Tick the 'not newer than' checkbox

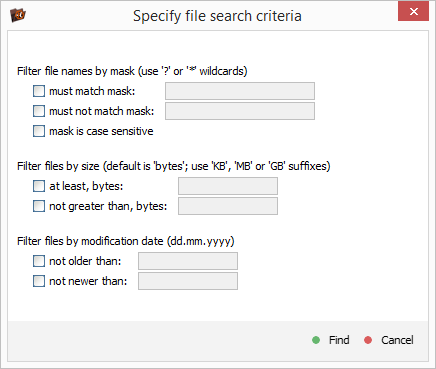click(39, 281)
